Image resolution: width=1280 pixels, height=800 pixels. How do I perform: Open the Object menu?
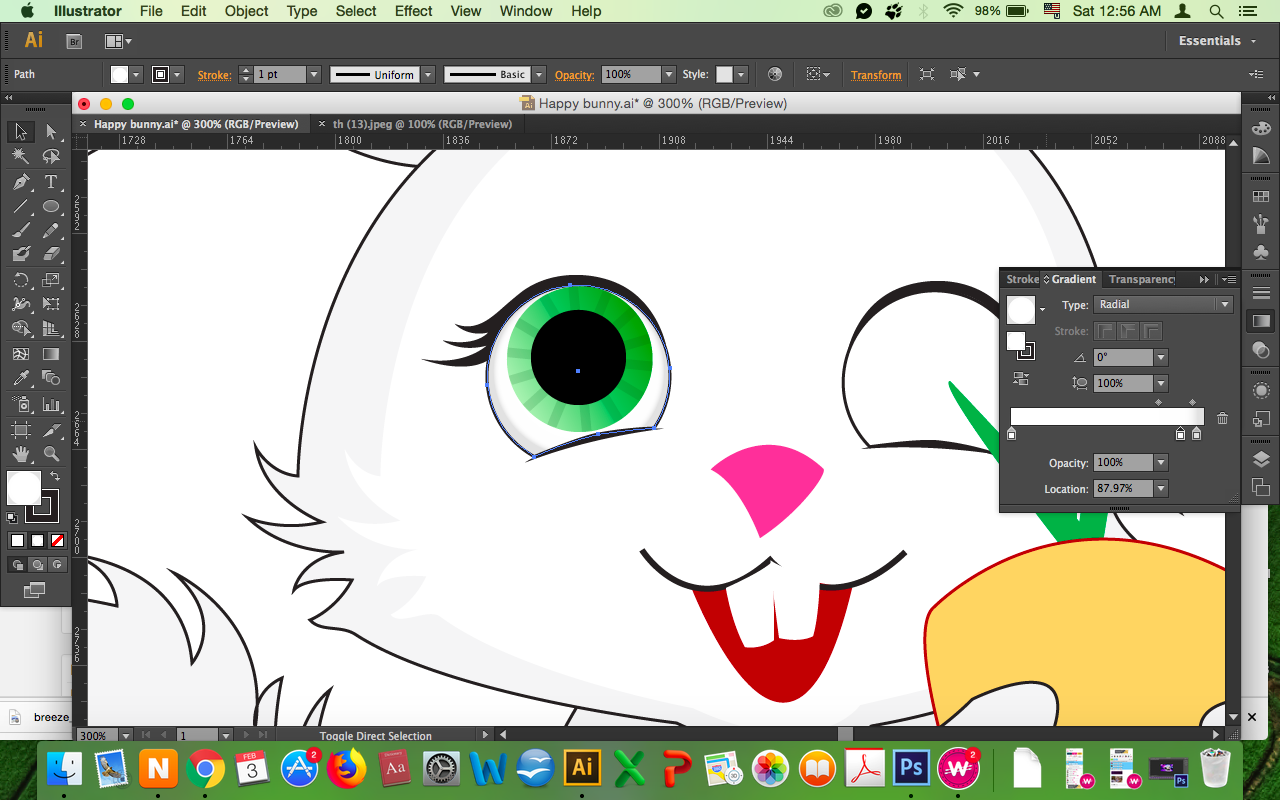tap(247, 11)
